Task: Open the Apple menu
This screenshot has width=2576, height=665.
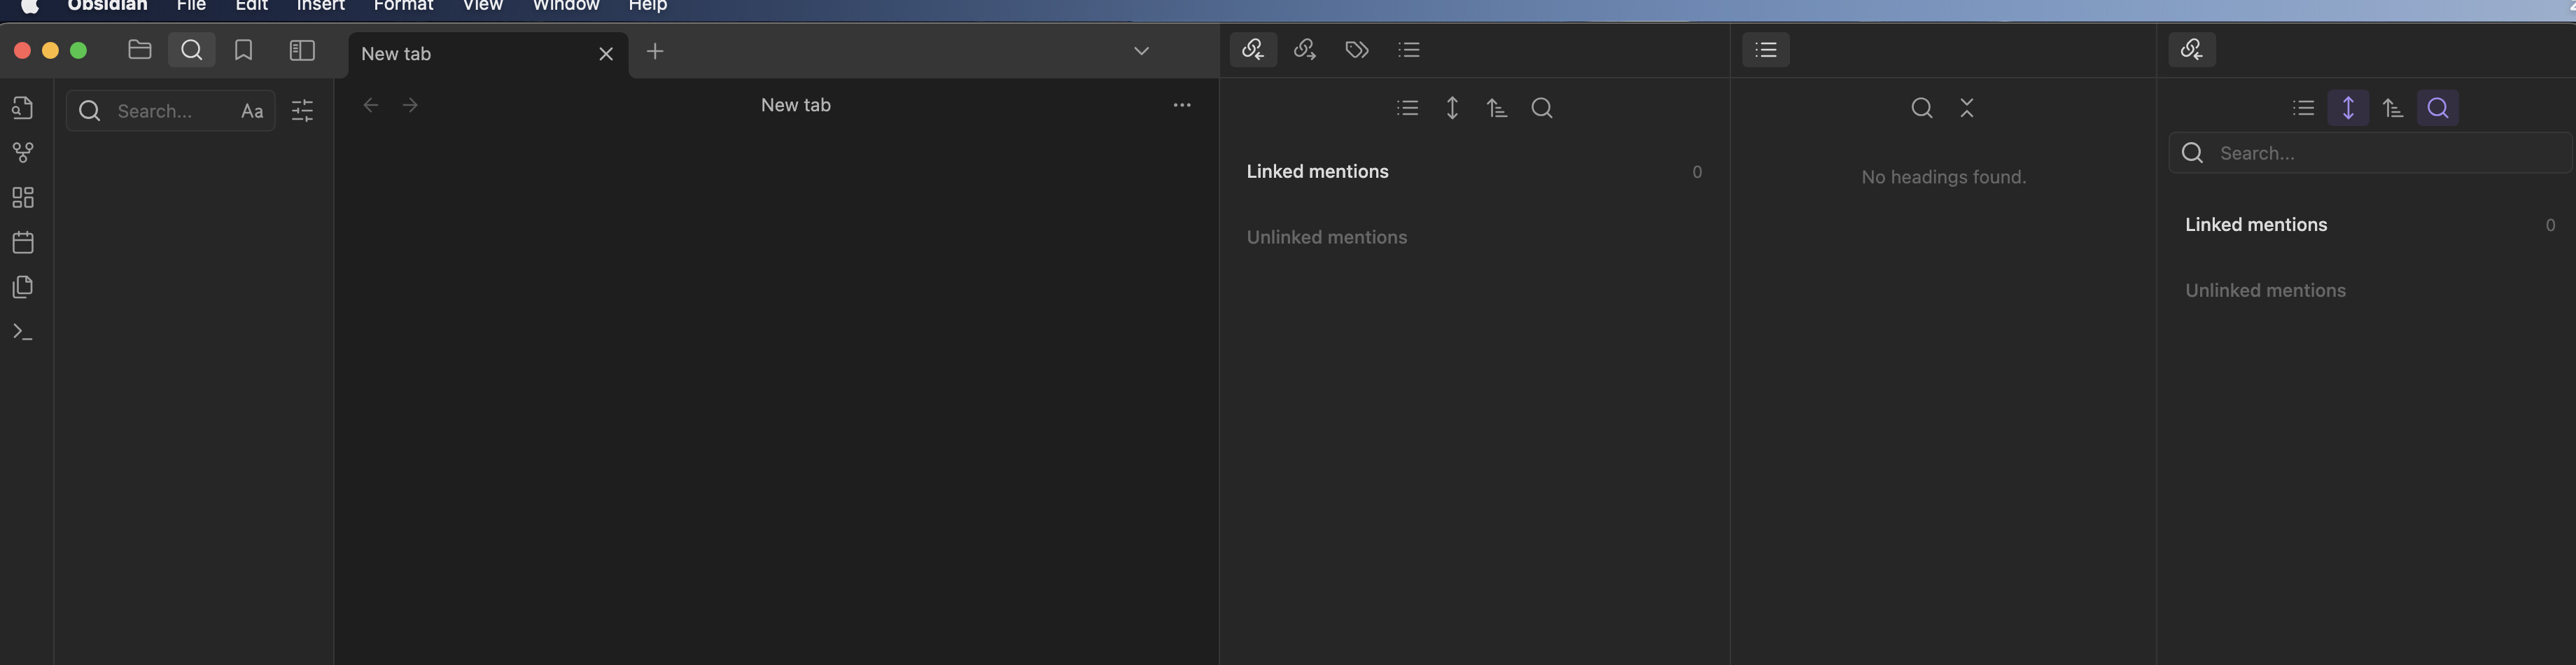Action: click(x=30, y=5)
